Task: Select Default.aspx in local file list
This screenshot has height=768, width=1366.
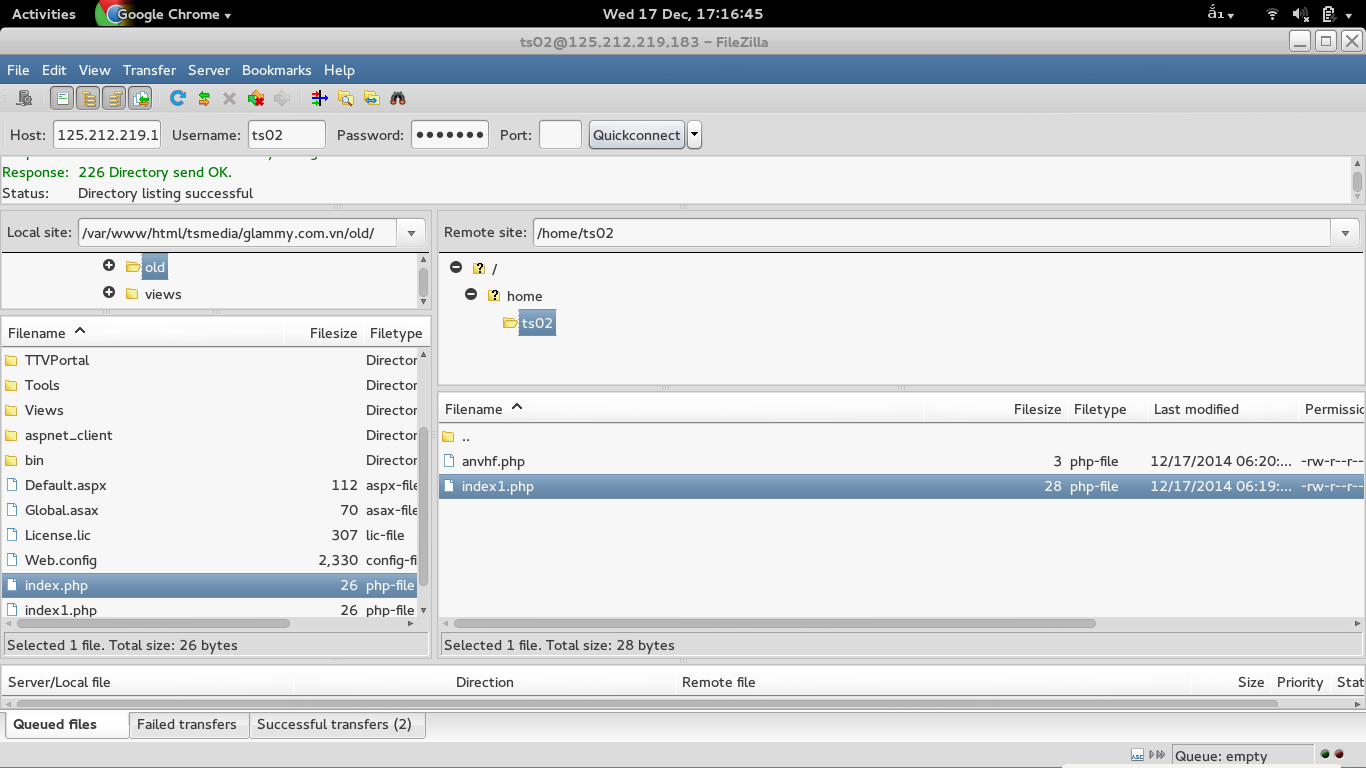Action: 209,485
